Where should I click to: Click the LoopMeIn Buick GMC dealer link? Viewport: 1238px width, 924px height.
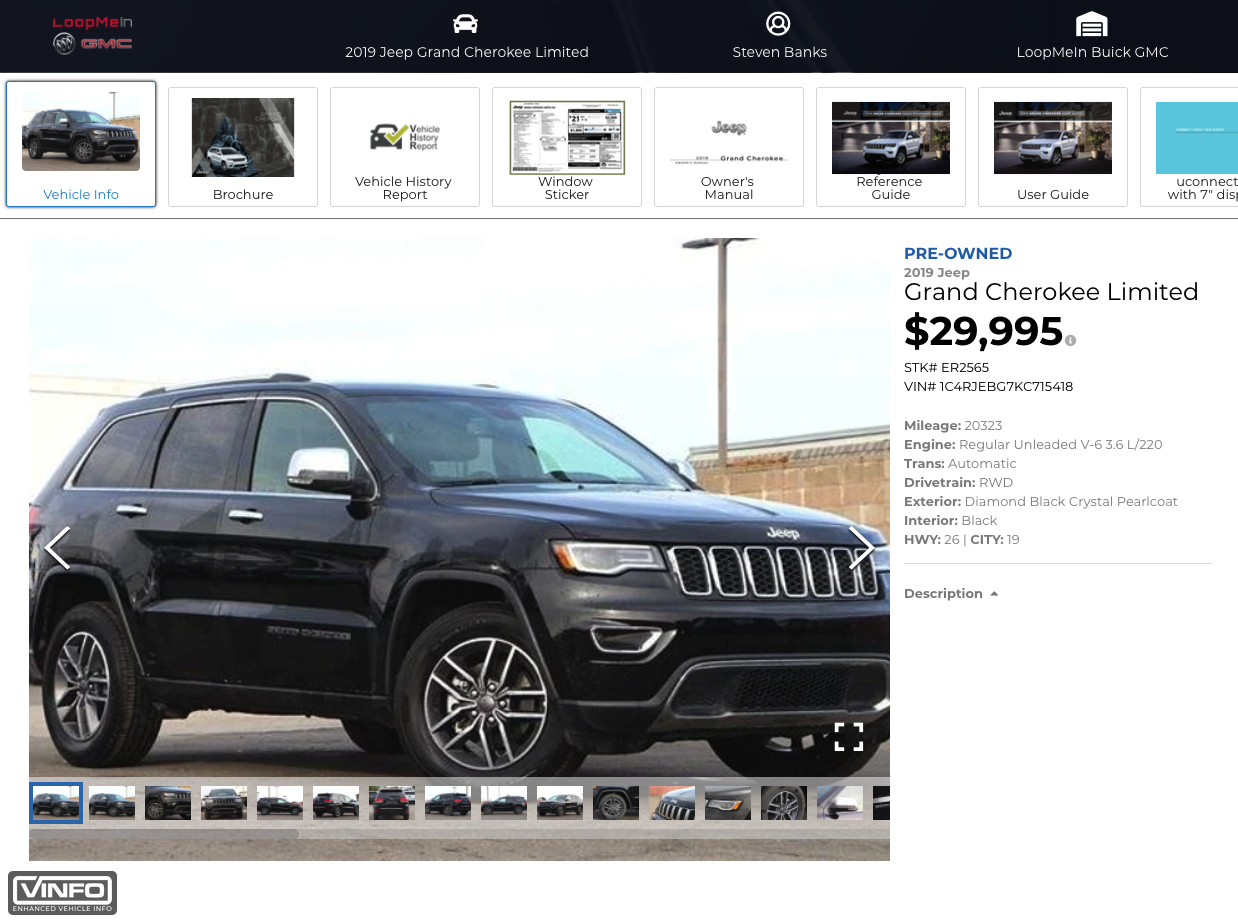click(x=1092, y=52)
